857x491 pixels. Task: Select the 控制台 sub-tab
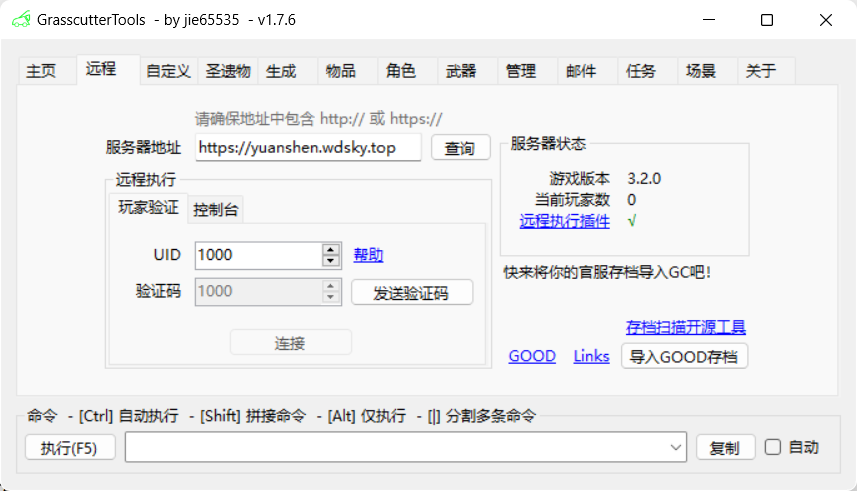(216, 210)
